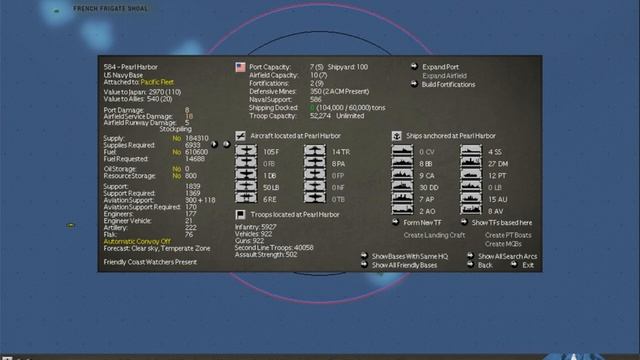The height and width of the screenshot is (360, 640).
Task: Open the recon aircraft icon beside 6 RE
Action: click(246, 199)
